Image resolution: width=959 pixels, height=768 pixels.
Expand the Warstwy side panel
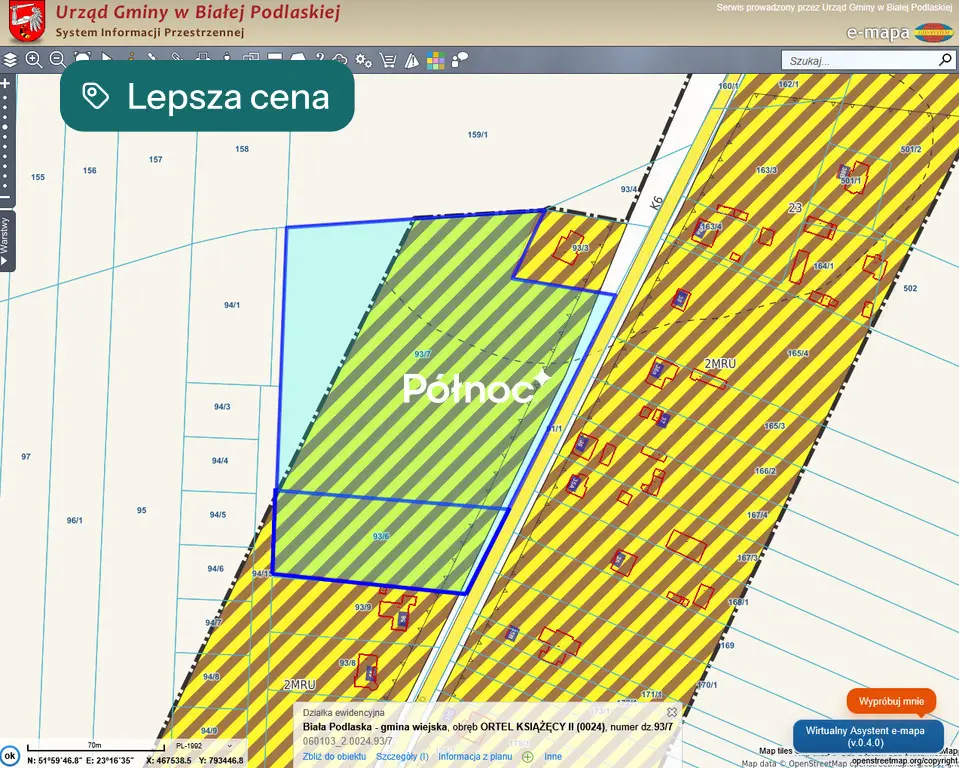coord(6,240)
